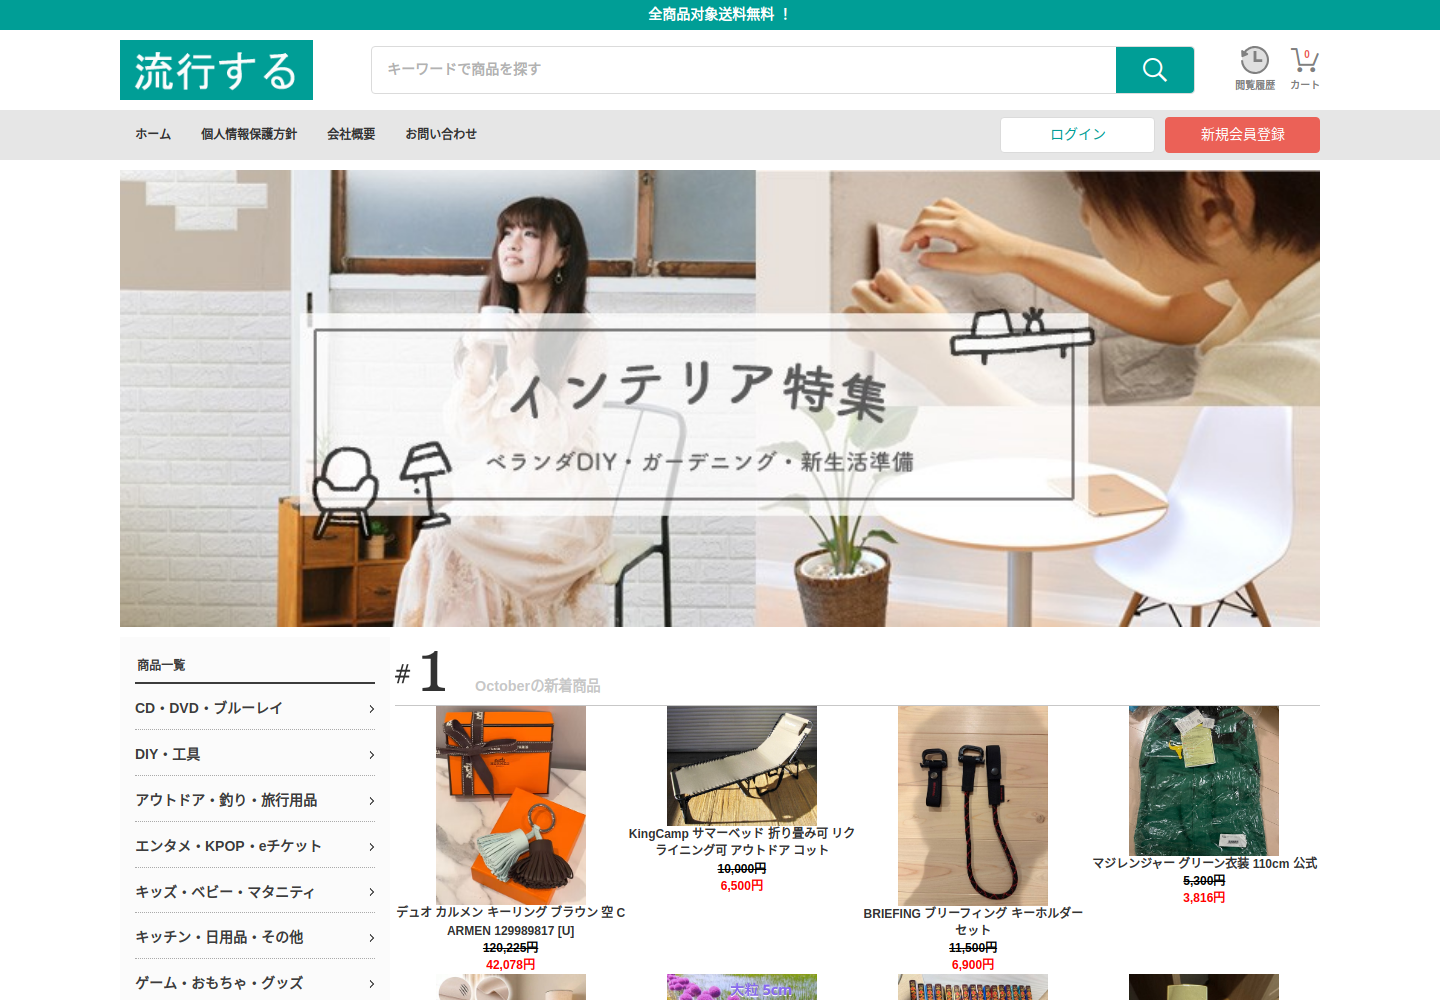Viewport: 1440px width, 1000px height.
Task: Click the 6,500円 sale price
Action: click(x=742, y=886)
